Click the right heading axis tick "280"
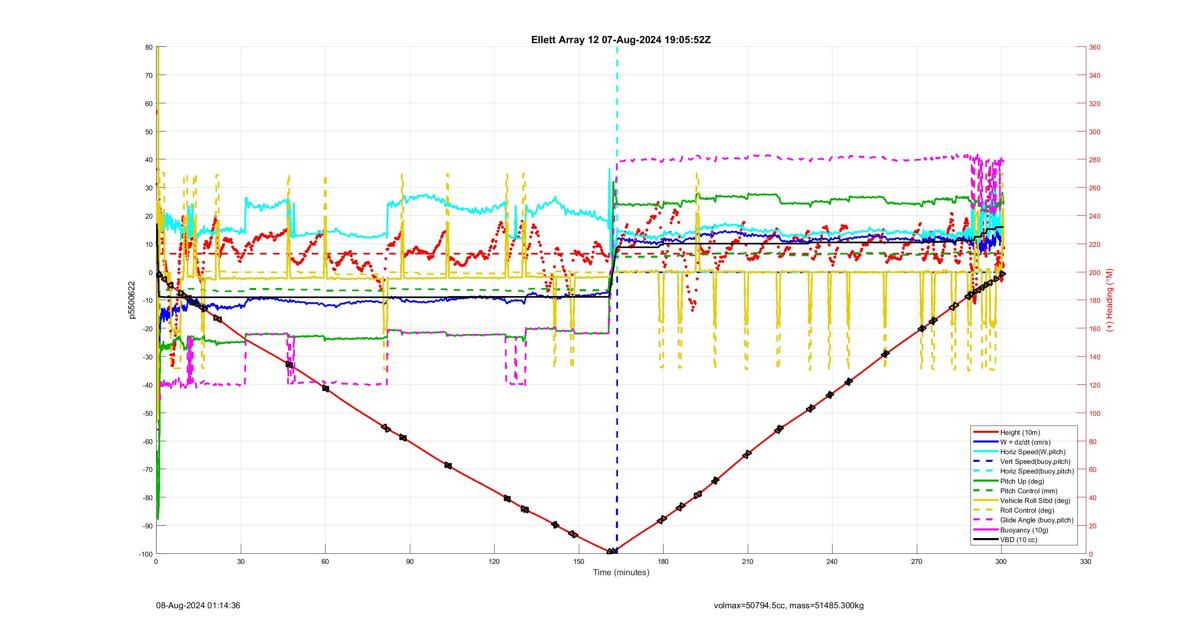Image resolution: width=1200 pixels, height=622 pixels. [1095, 160]
